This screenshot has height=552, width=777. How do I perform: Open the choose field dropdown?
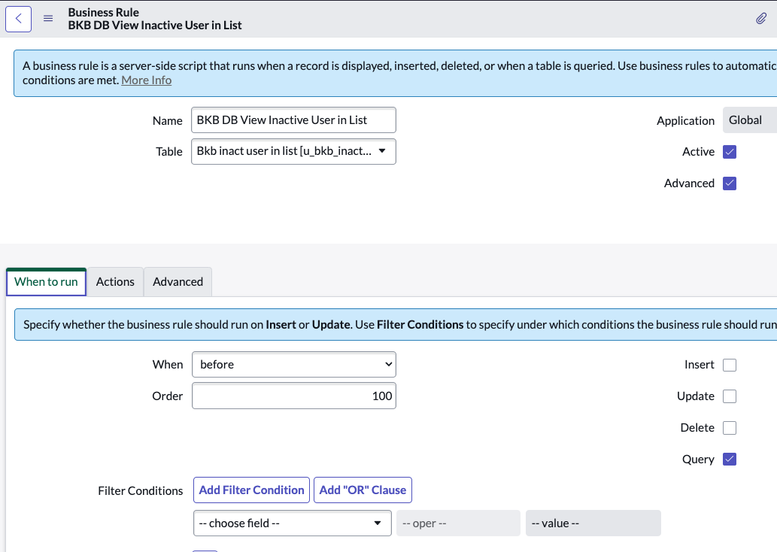[x=291, y=523]
